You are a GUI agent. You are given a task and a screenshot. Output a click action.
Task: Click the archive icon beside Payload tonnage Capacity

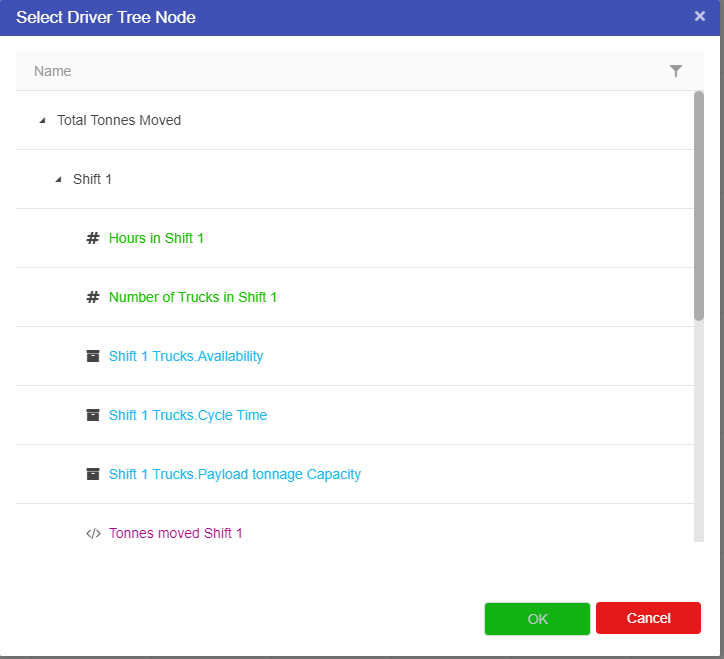[x=93, y=474]
